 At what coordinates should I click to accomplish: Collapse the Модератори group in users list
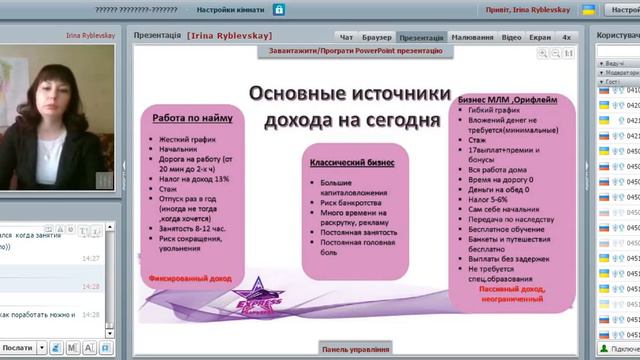pyautogui.click(x=601, y=73)
